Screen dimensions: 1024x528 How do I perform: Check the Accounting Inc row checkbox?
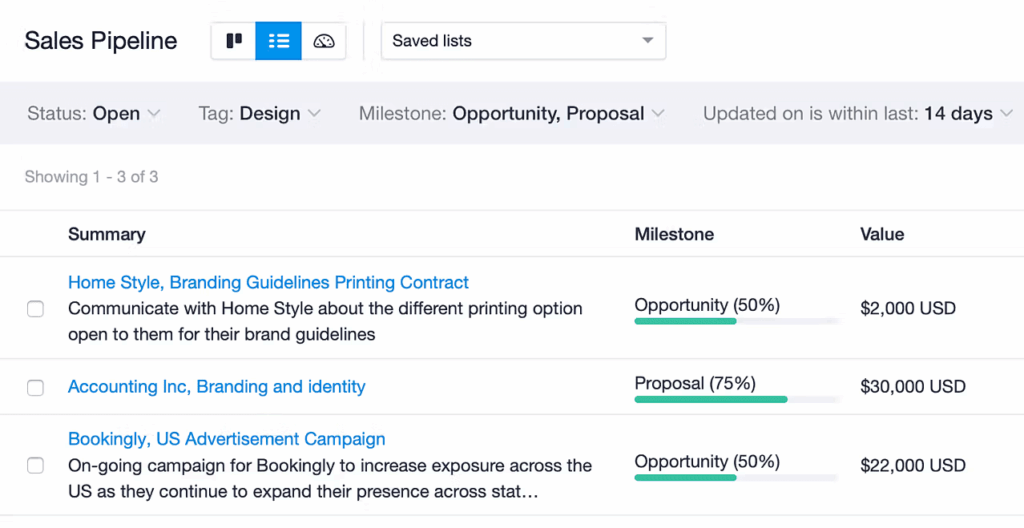tap(35, 387)
